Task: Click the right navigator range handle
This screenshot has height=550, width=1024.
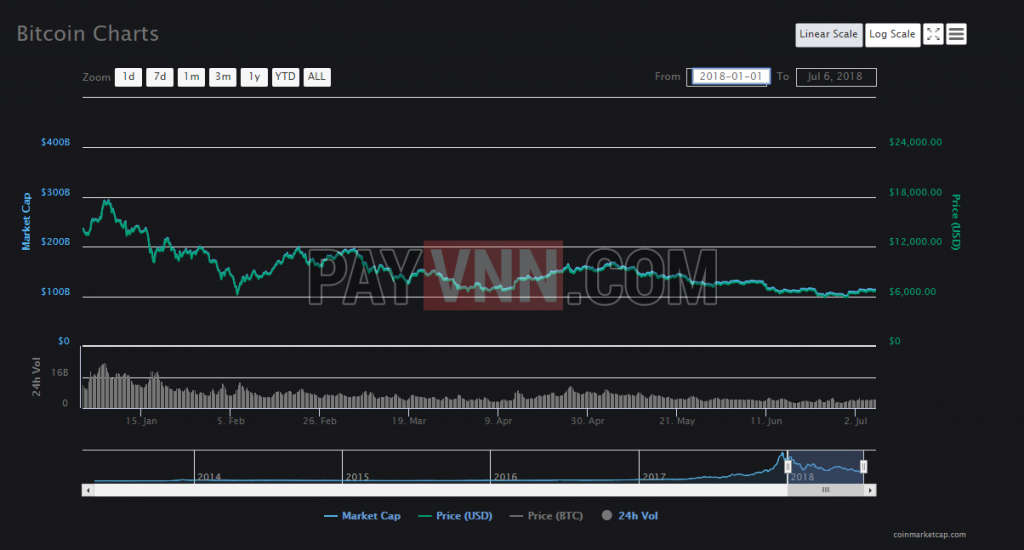Action: tap(863, 466)
